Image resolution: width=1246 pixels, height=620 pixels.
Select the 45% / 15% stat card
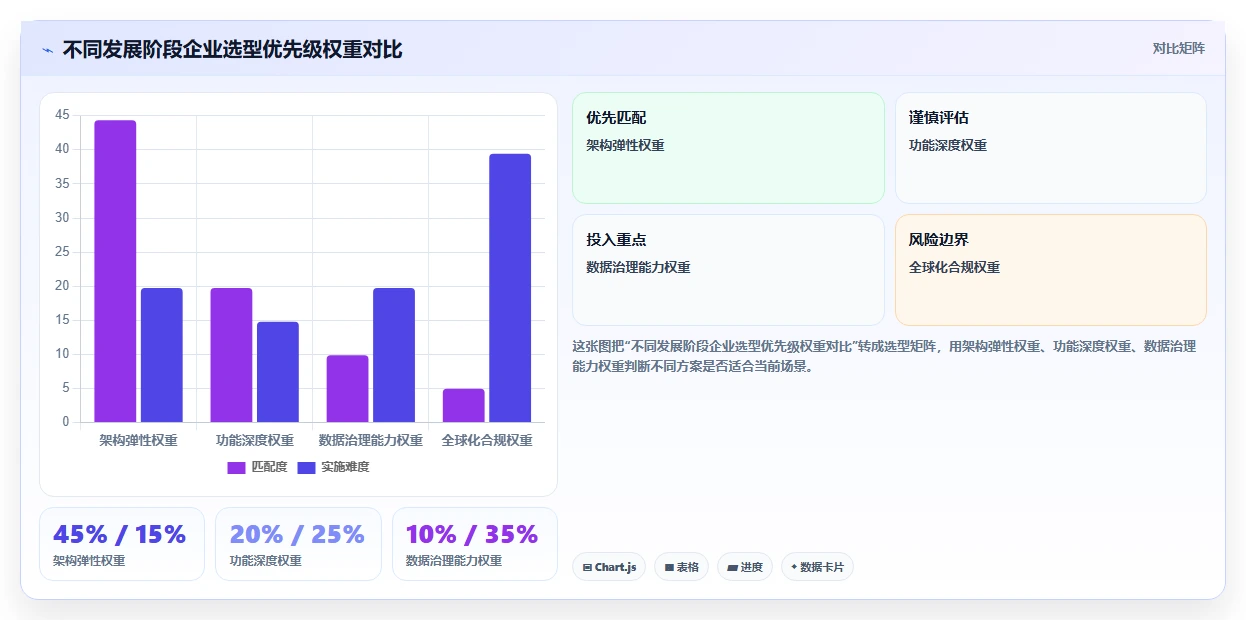(x=122, y=544)
